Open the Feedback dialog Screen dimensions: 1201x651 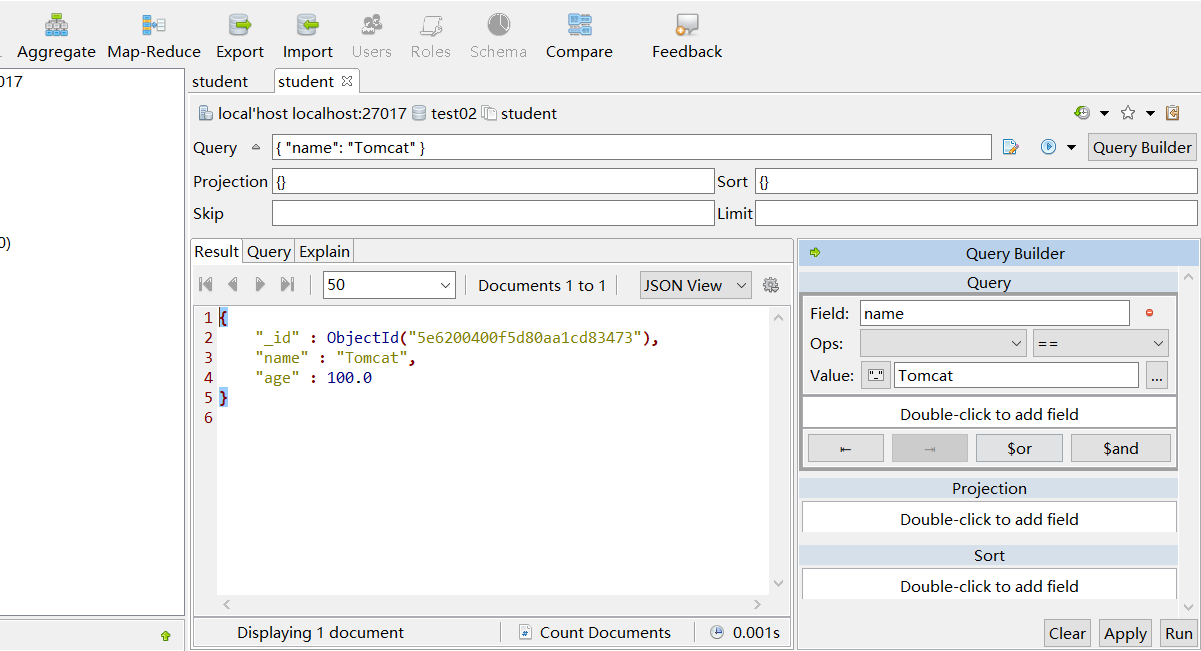(x=687, y=37)
